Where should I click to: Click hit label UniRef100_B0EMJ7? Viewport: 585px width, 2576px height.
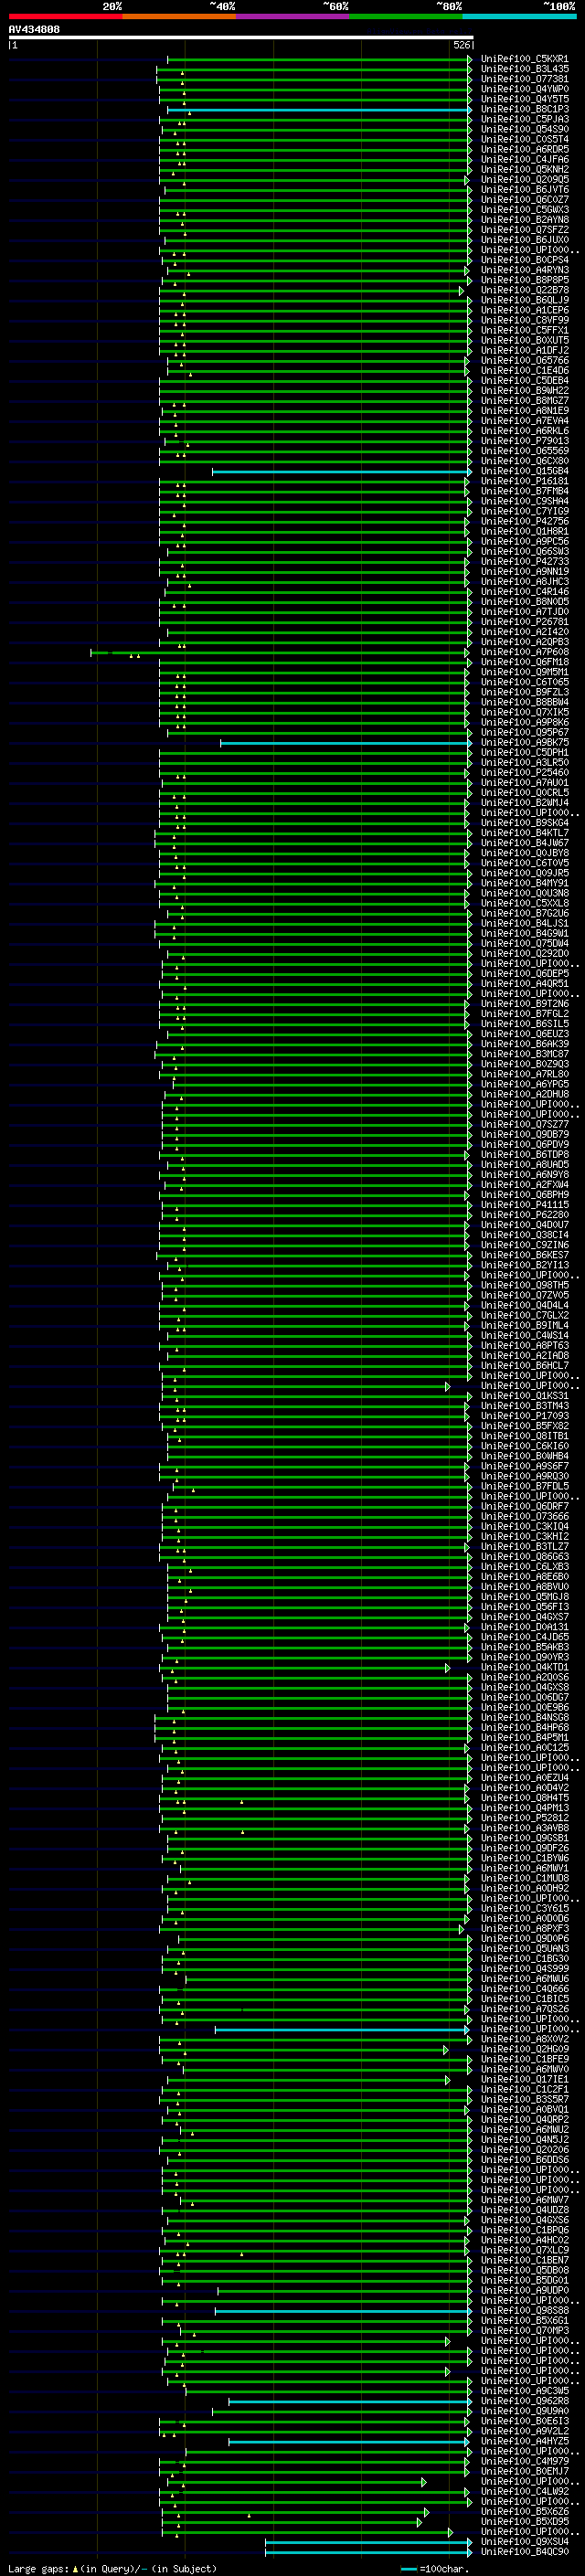[525, 2472]
